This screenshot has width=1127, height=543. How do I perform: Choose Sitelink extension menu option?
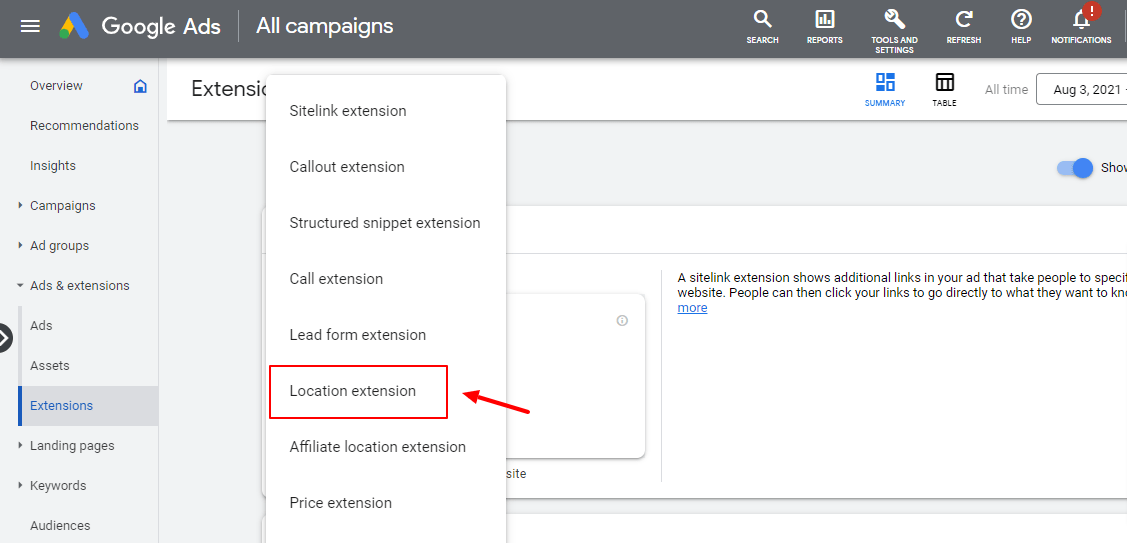348,111
